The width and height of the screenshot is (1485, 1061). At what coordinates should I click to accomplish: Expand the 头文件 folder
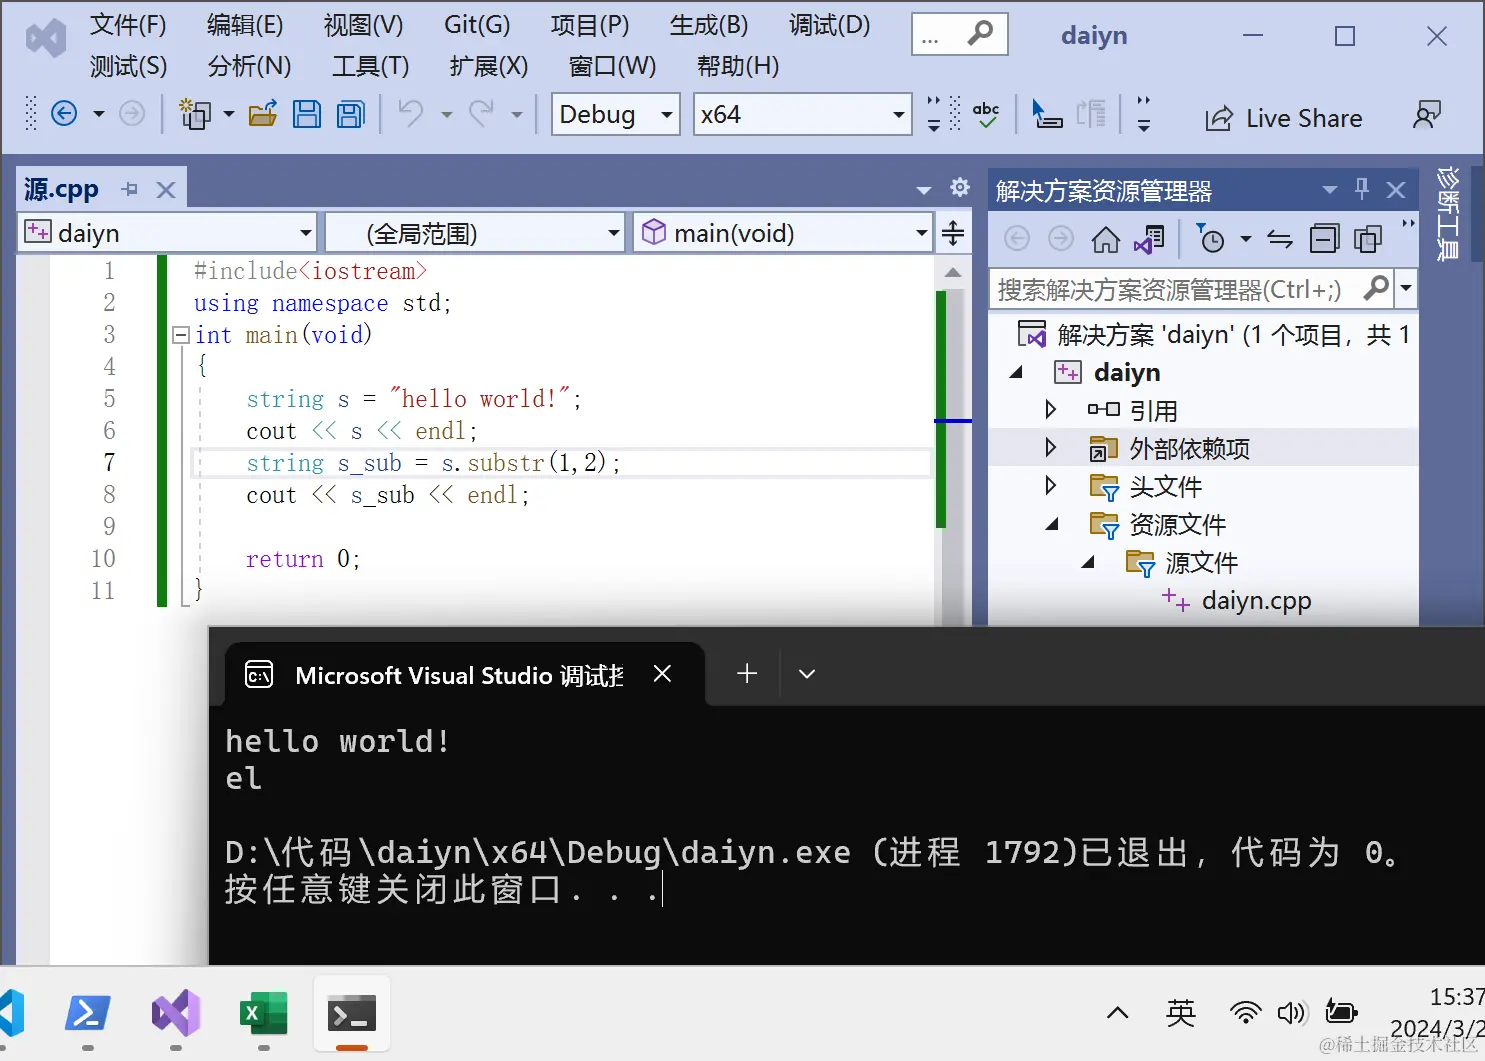tap(1050, 485)
